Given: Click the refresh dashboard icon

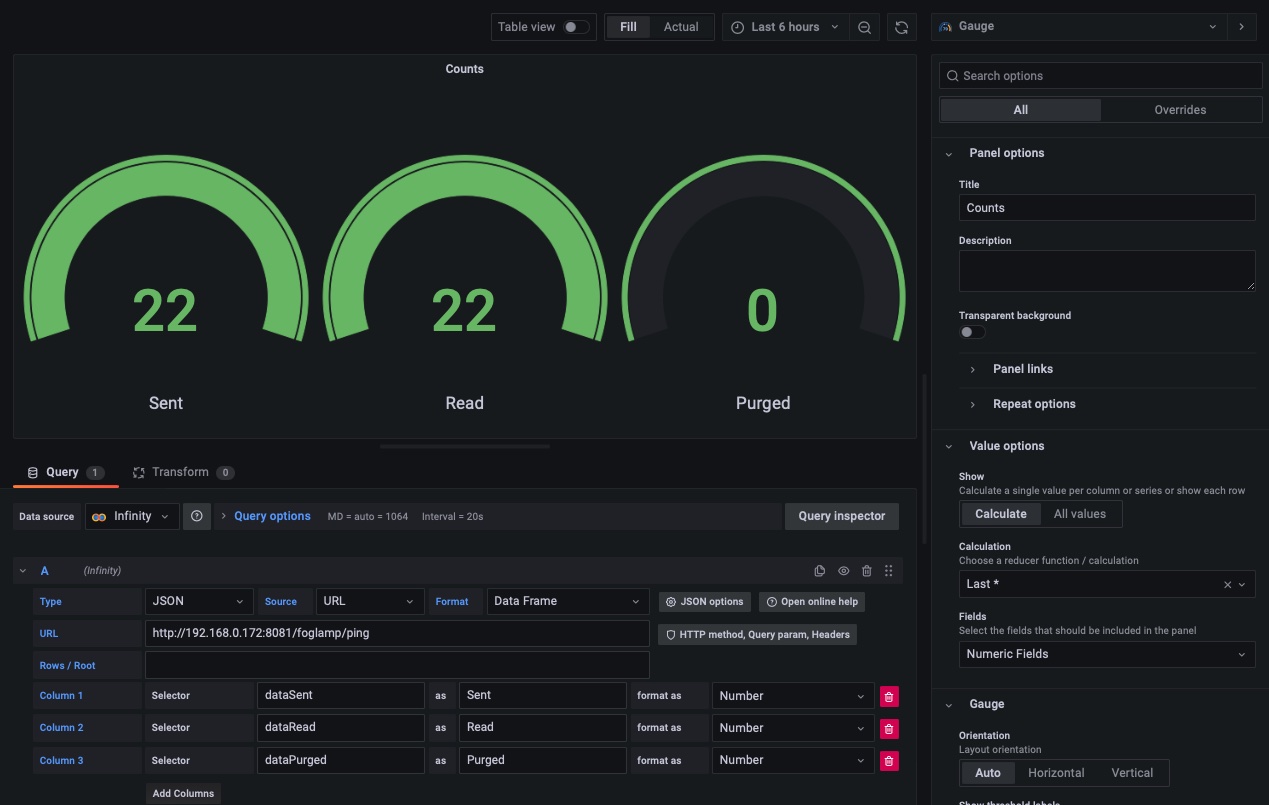Looking at the screenshot, I should (902, 27).
